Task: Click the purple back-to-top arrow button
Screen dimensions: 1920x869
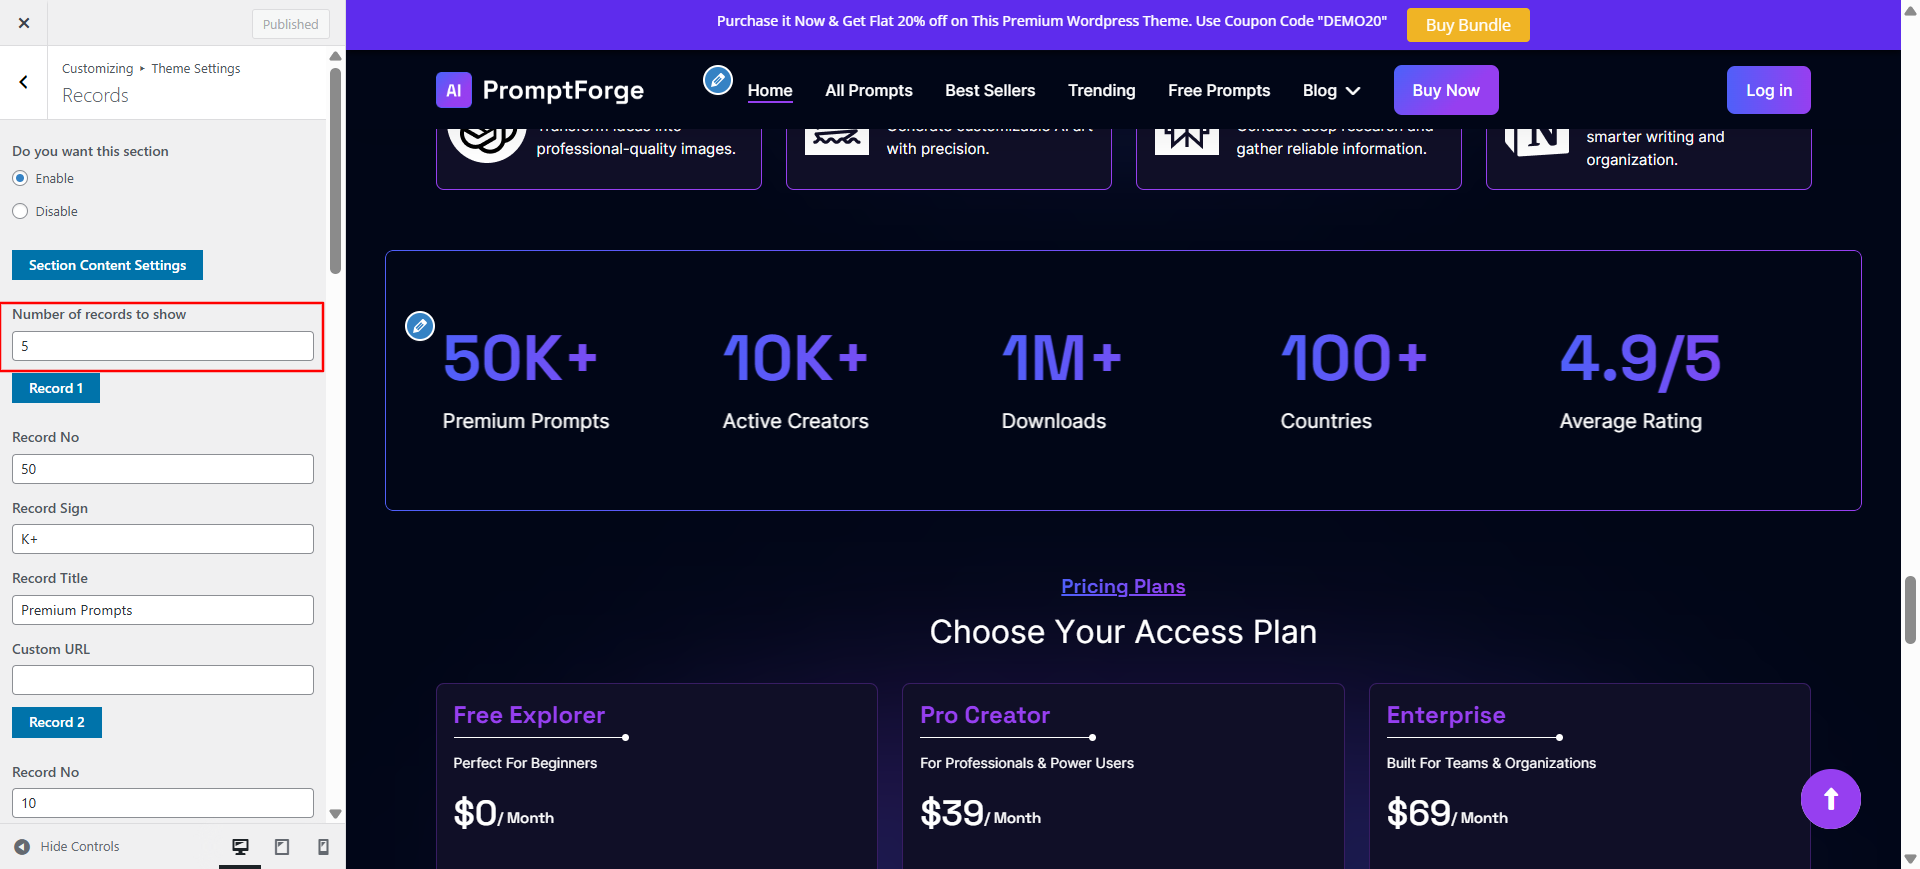Action: pyautogui.click(x=1831, y=799)
